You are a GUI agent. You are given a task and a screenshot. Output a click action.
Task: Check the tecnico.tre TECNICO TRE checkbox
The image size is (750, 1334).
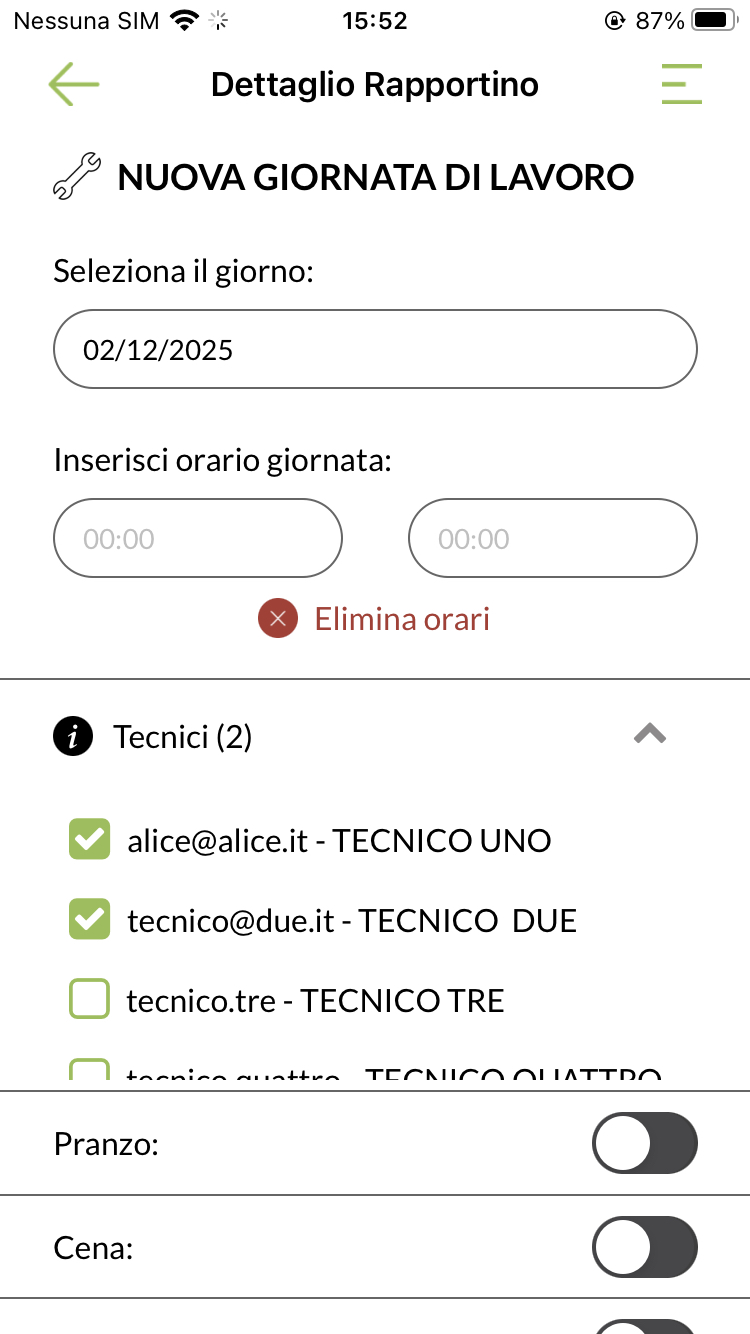(x=89, y=1000)
